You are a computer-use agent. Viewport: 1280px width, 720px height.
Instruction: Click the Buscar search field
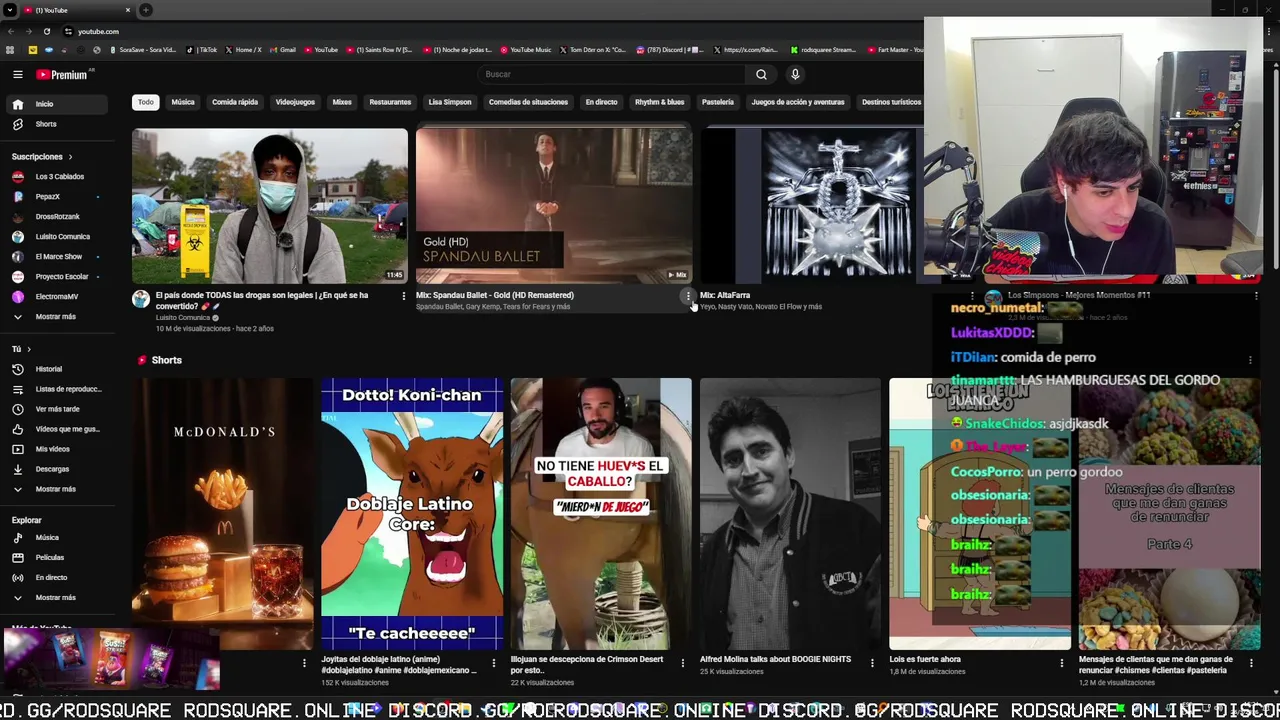point(611,74)
